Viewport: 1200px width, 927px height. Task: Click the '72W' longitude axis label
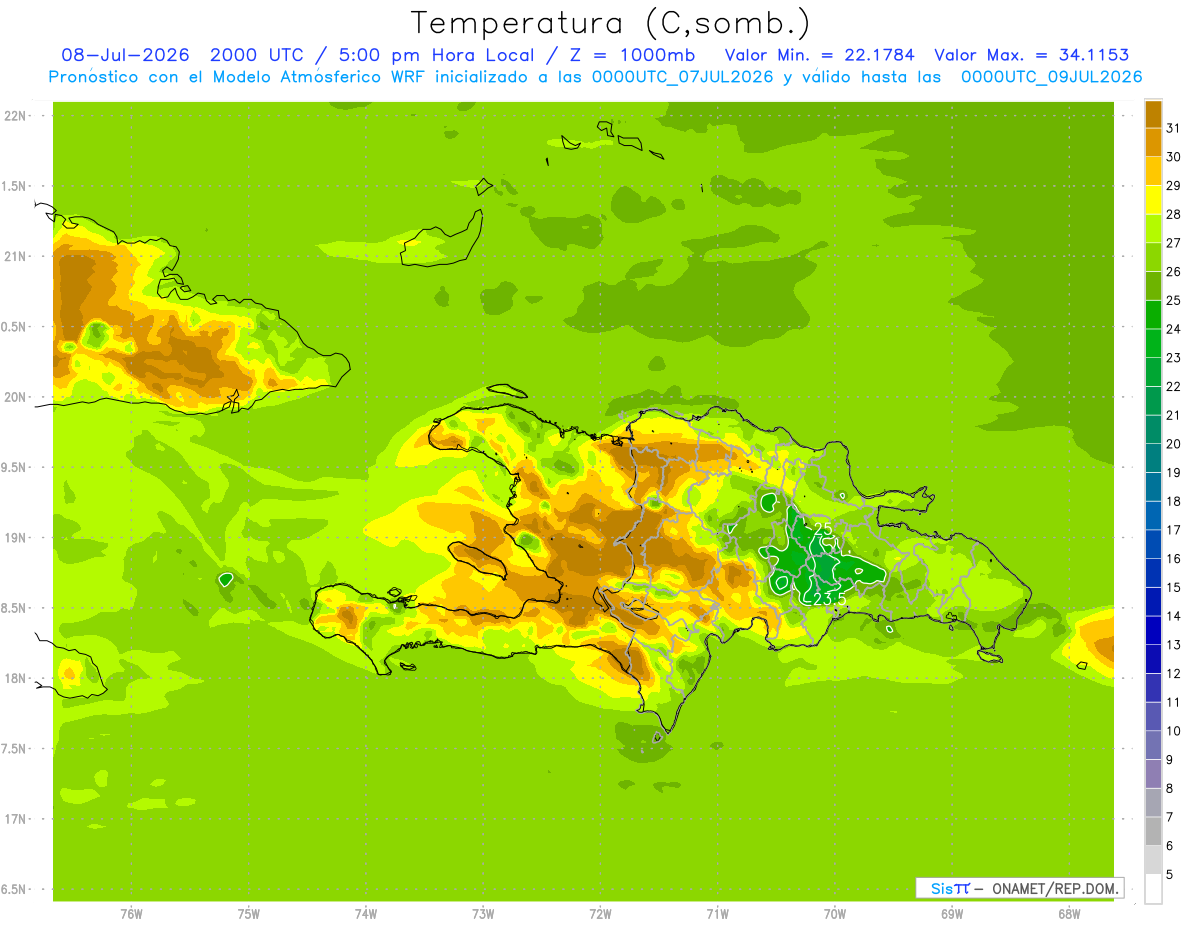tap(600, 914)
